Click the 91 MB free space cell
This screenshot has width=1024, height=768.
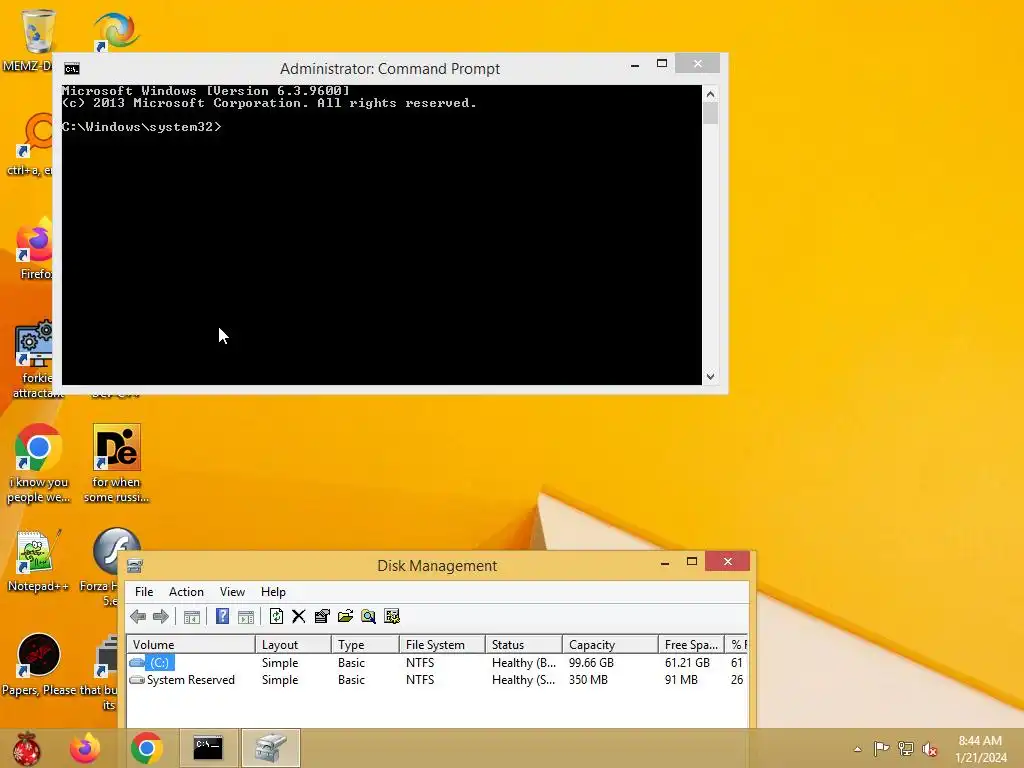681,680
